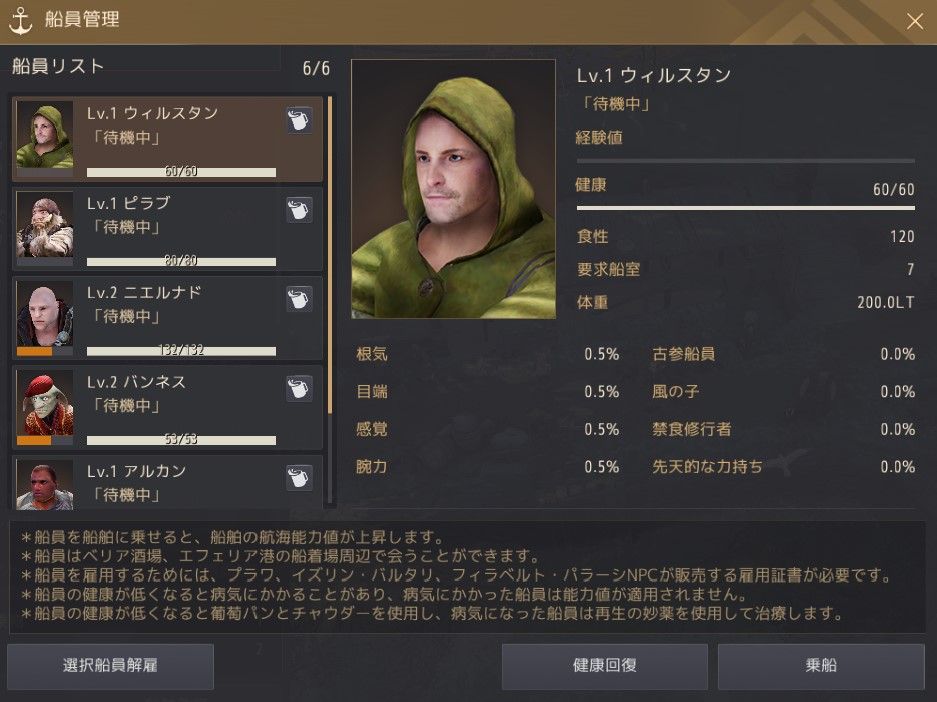Click the 健康 60/60 bar in details
This screenshot has height=702, width=937.
coord(745,208)
